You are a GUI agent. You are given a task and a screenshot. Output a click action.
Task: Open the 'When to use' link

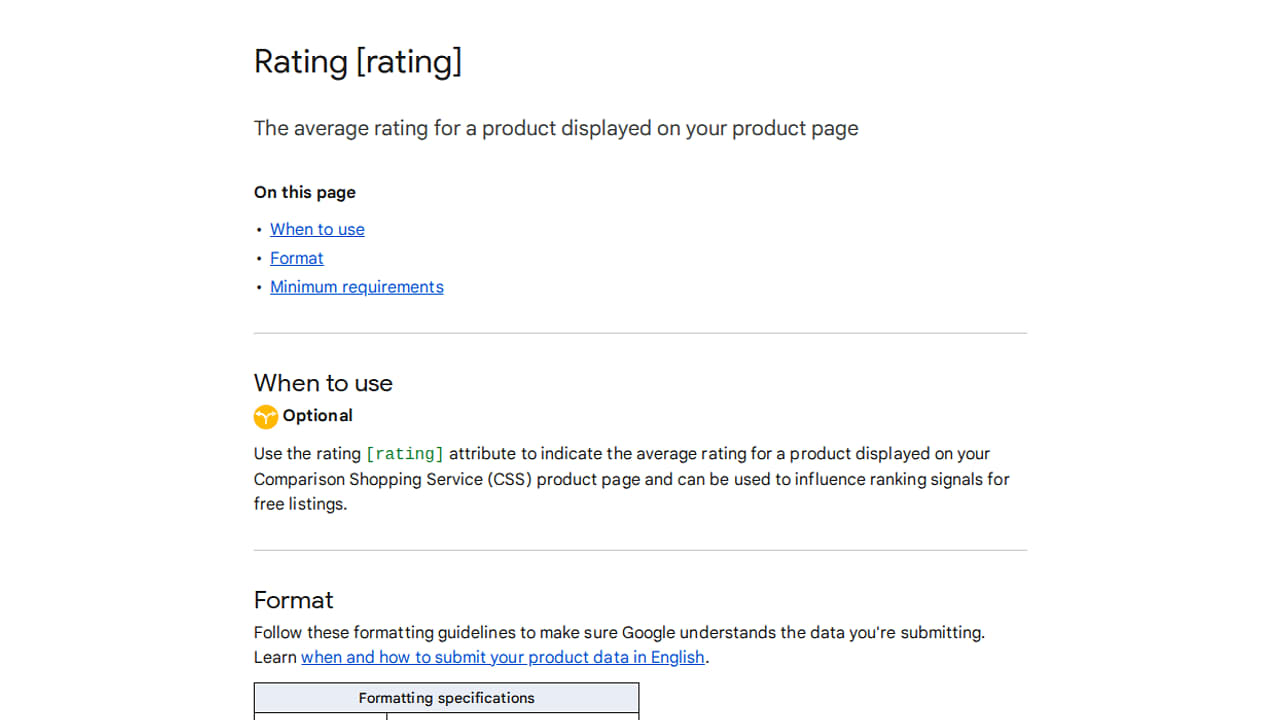point(317,229)
